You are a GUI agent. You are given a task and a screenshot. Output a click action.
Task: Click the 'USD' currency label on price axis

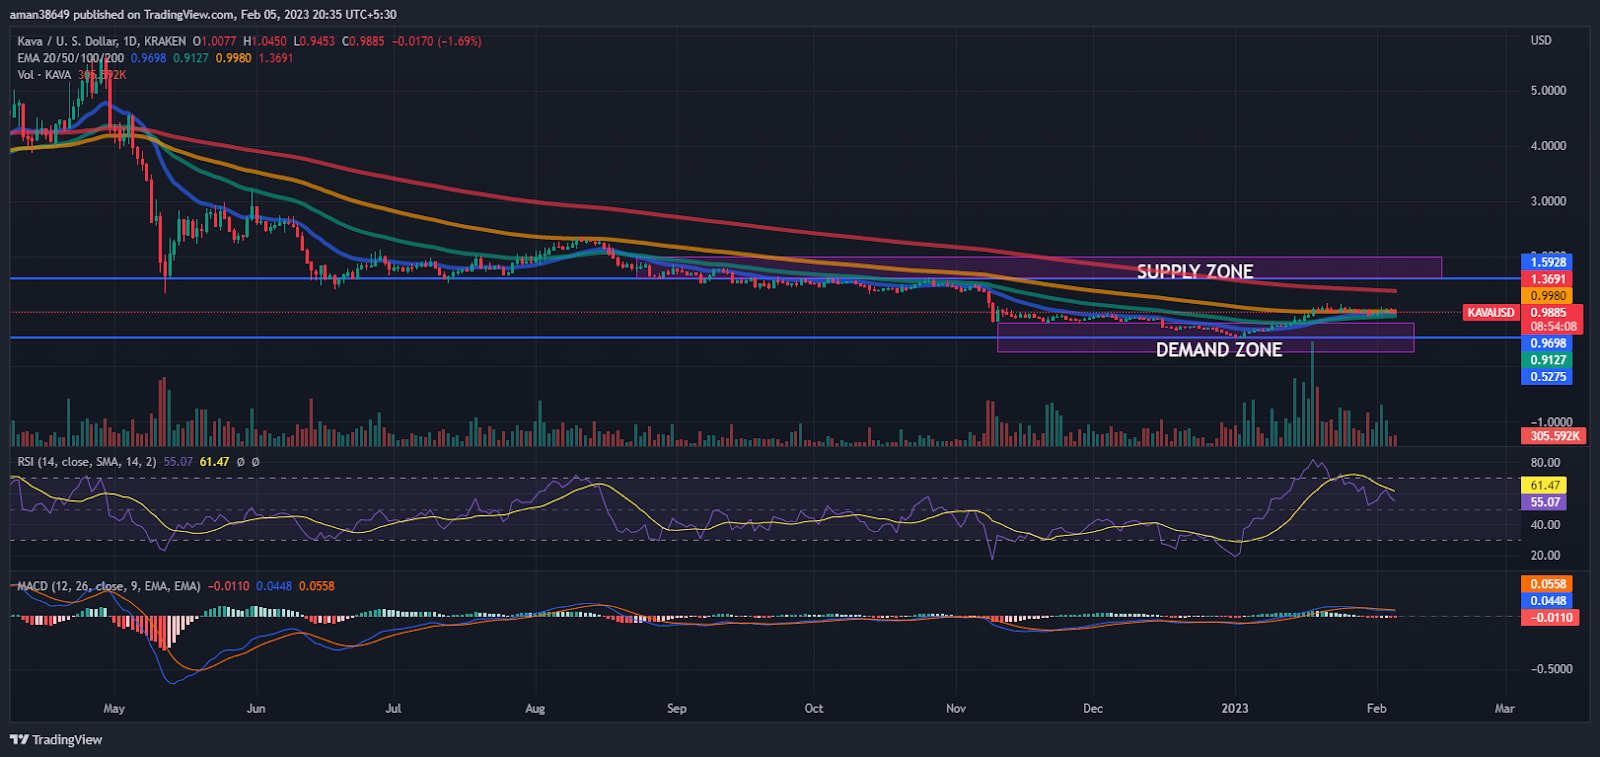[x=1541, y=40]
